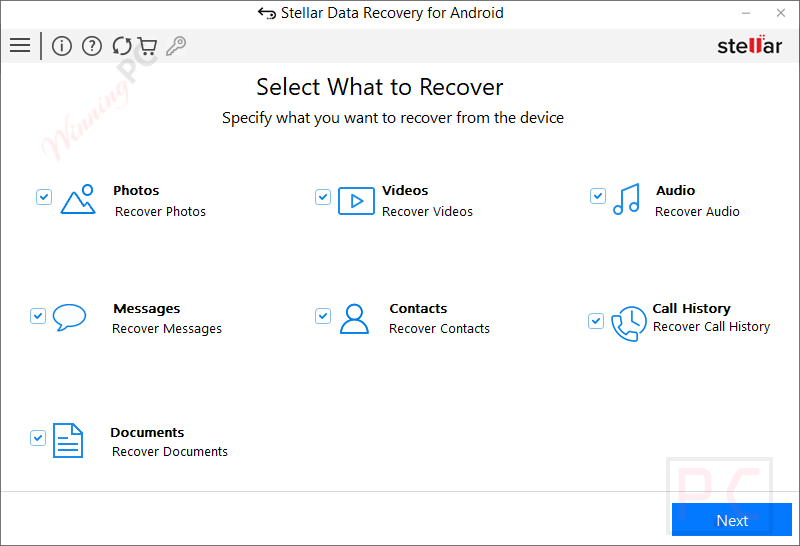Screen dimensions: 800x546
Task: Click the activation key icon
Action: point(177,46)
